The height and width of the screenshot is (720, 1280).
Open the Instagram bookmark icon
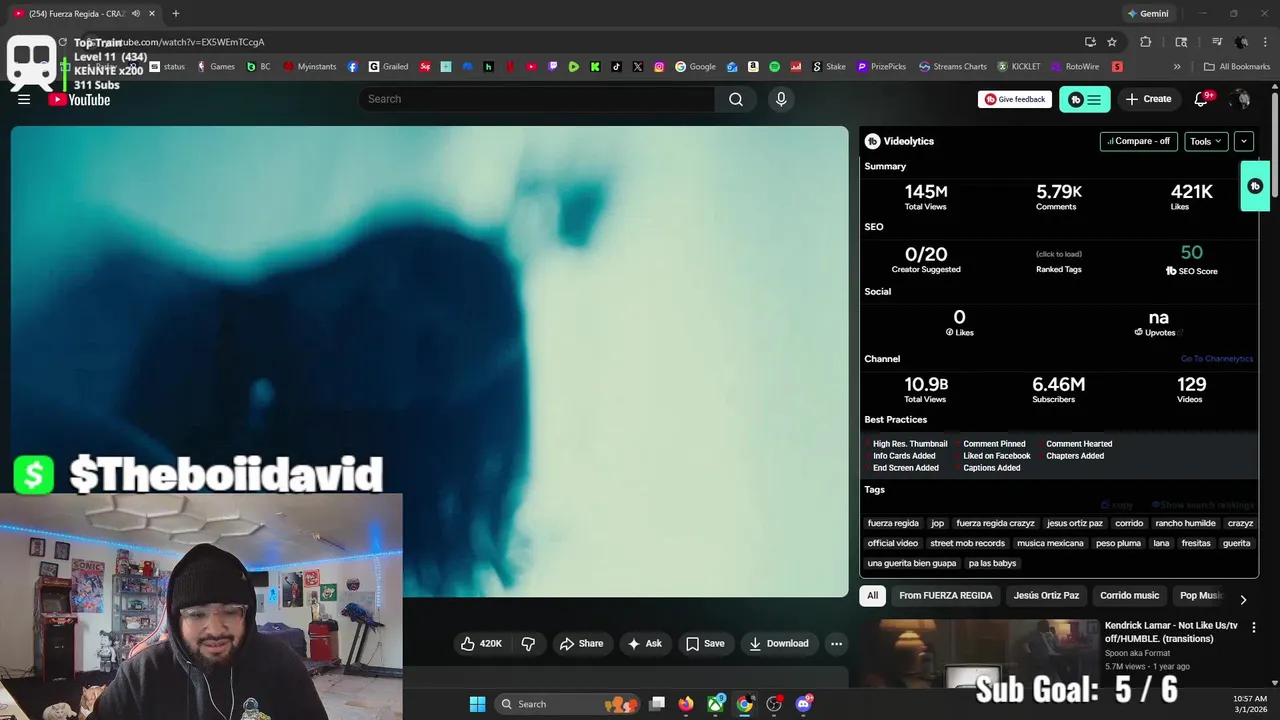659,67
